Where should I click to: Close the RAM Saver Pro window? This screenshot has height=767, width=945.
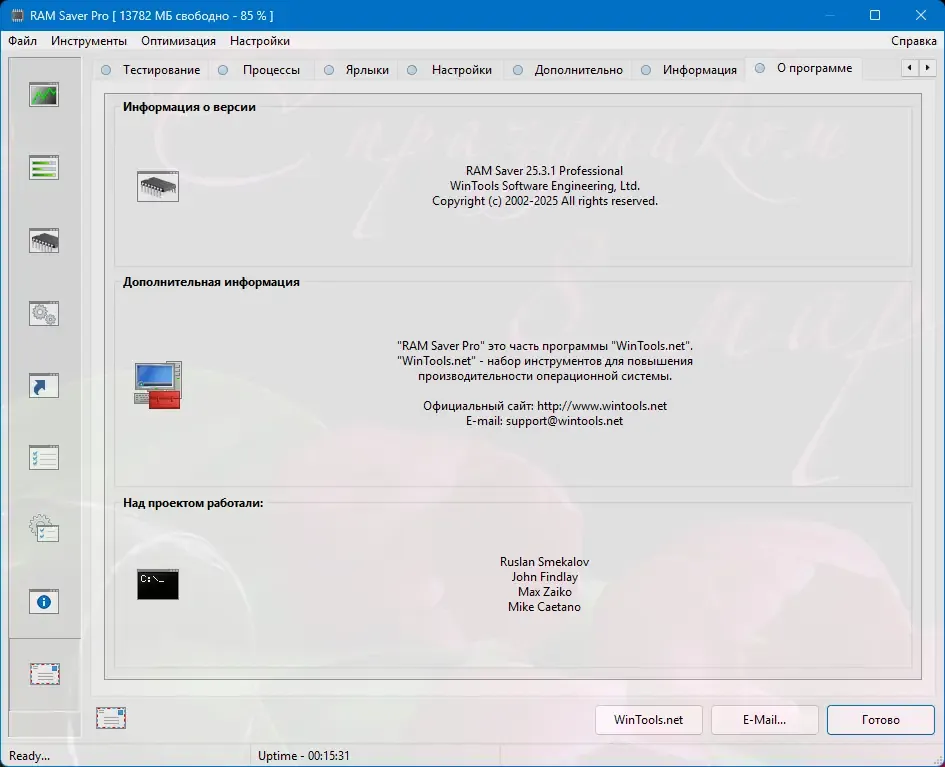(x=921, y=16)
